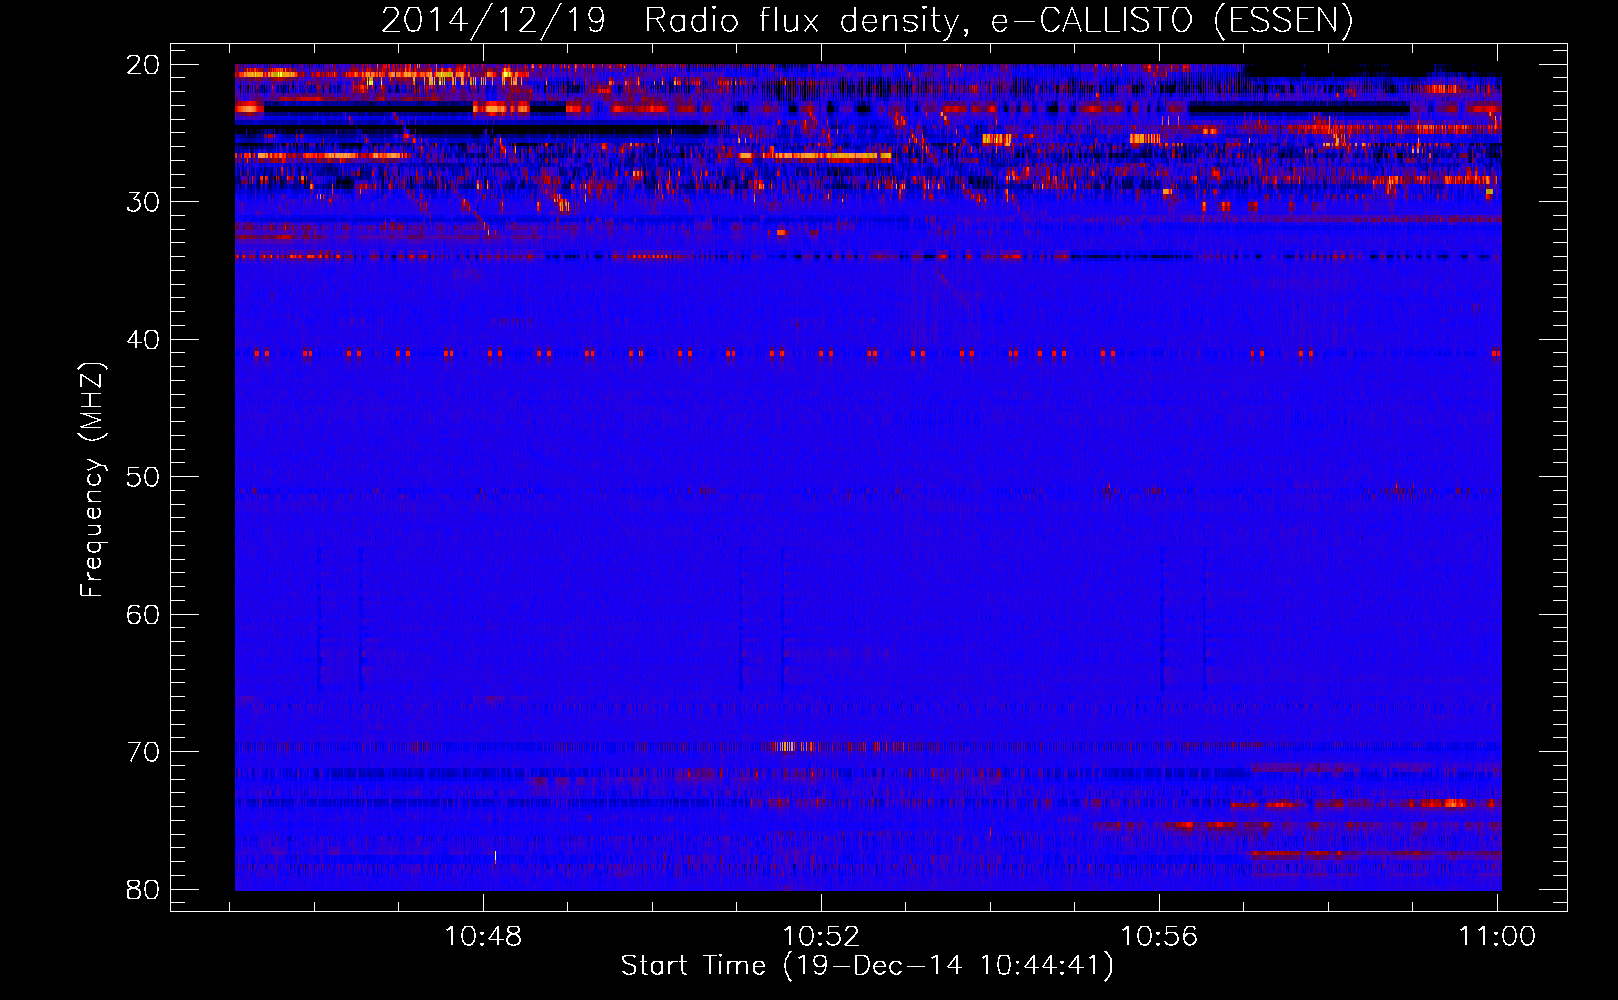This screenshot has height=1000, width=1618.
Task: Click the 50 frequency tick label
Action: [143, 477]
